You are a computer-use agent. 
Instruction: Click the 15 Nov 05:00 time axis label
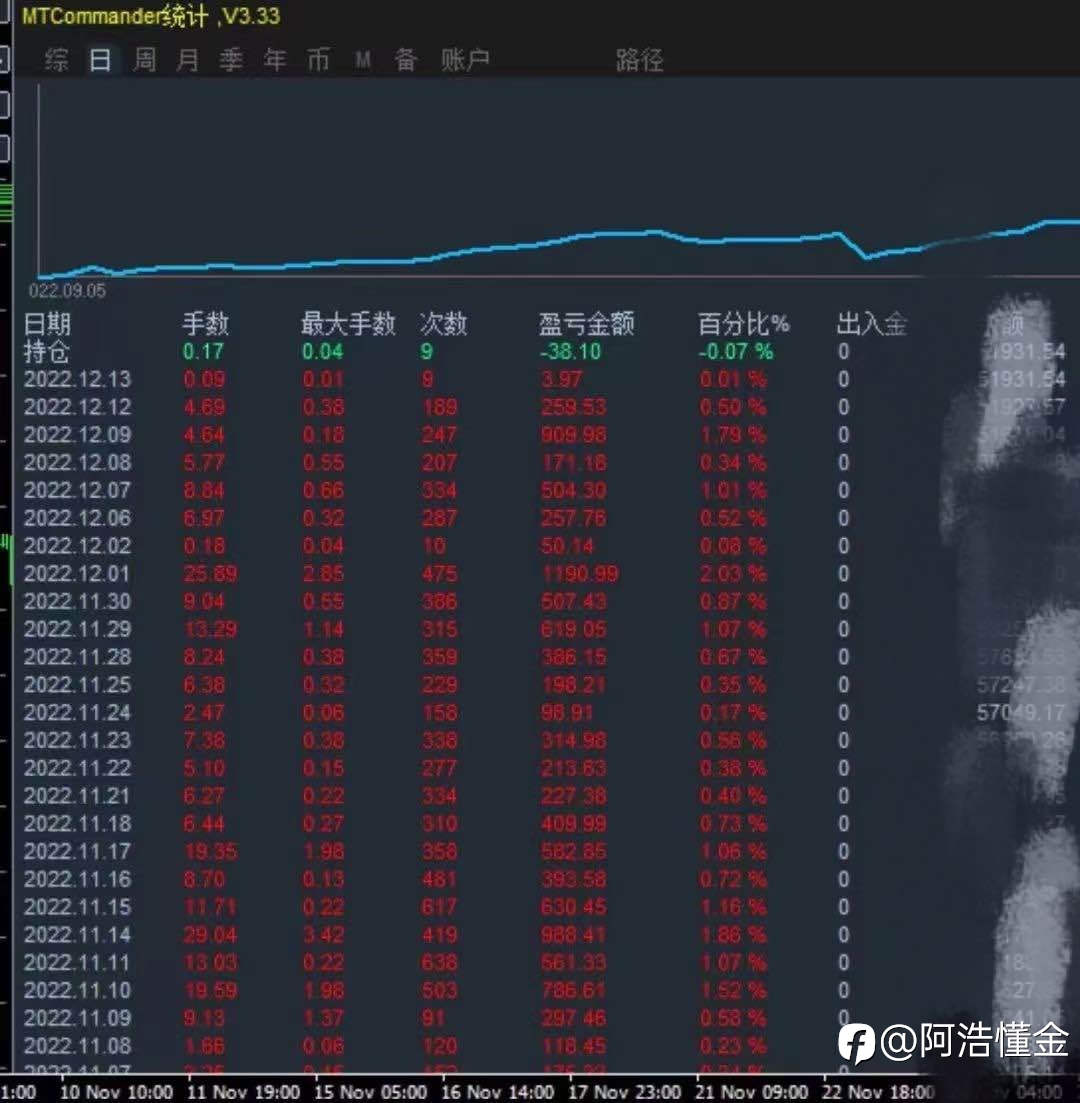tap(371, 1092)
